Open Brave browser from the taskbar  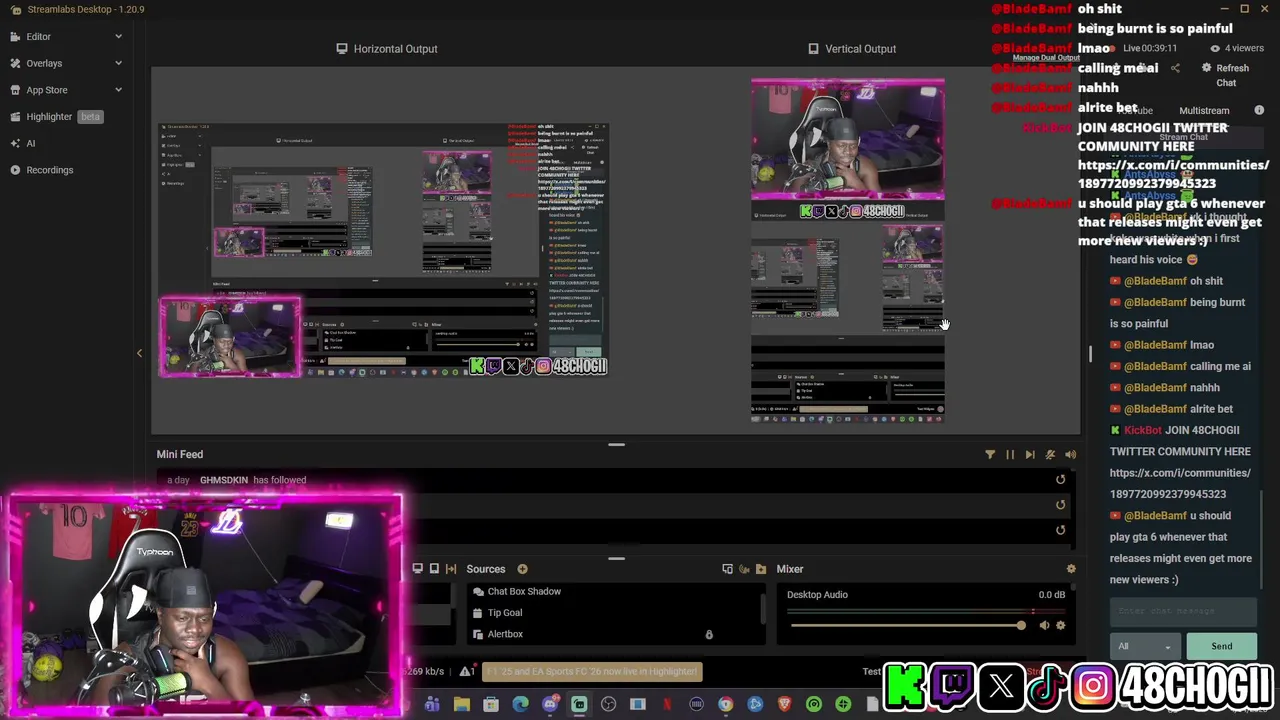(785, 705)
